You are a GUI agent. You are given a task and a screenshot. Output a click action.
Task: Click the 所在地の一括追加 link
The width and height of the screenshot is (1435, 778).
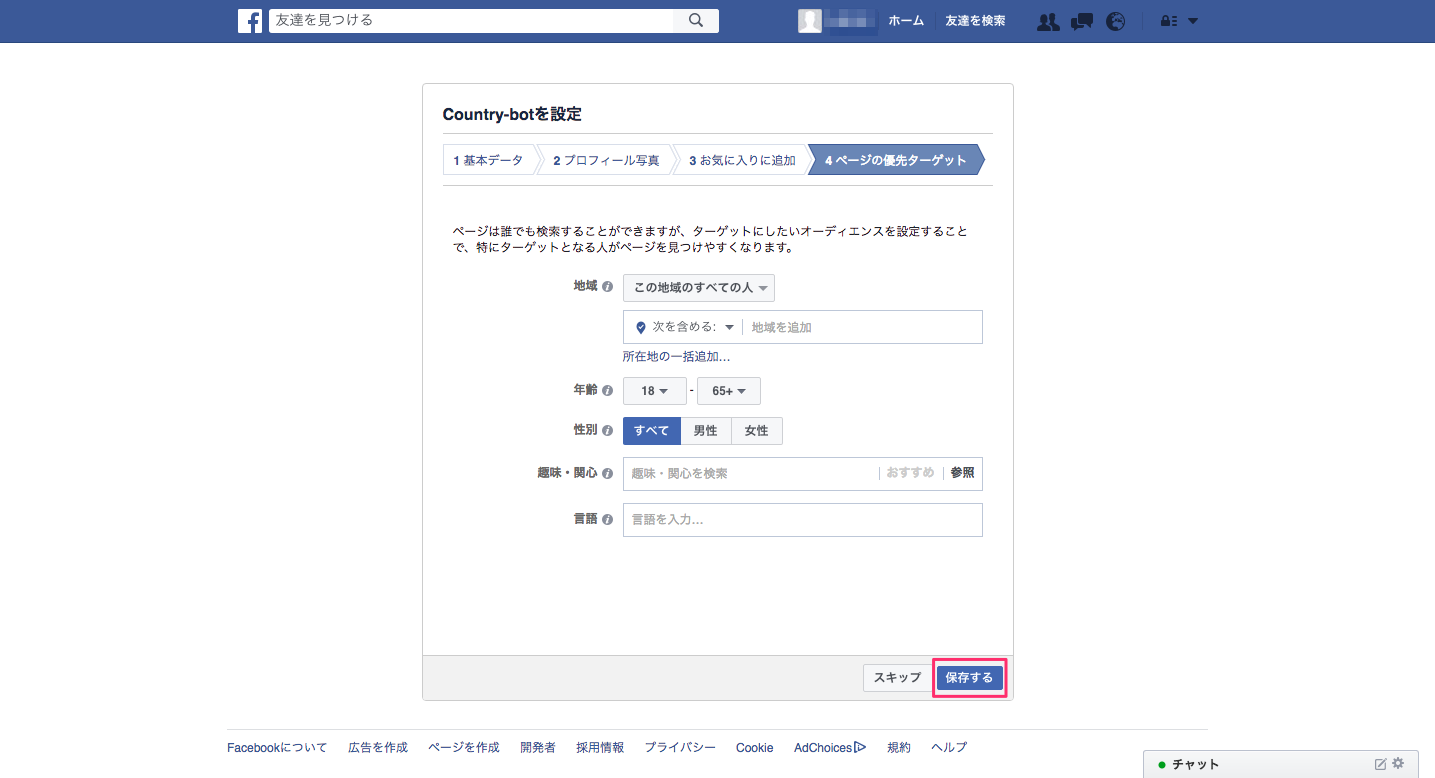[676, 357]
